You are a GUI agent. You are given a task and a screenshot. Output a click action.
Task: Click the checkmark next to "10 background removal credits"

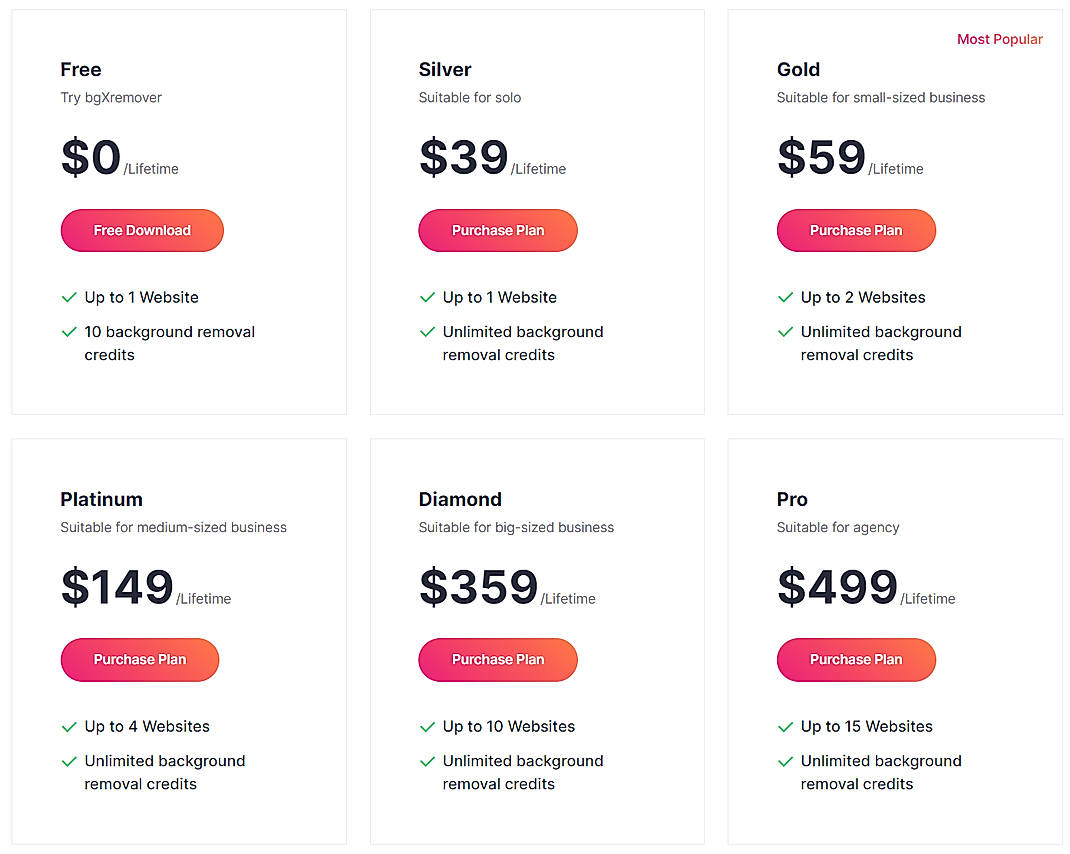[68, 332]
